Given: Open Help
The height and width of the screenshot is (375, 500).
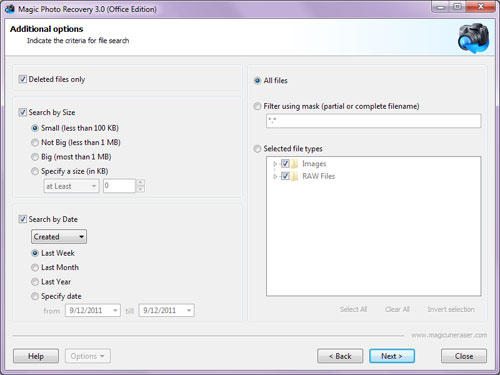Looking at the screenshot, I should tap(36, 356).
